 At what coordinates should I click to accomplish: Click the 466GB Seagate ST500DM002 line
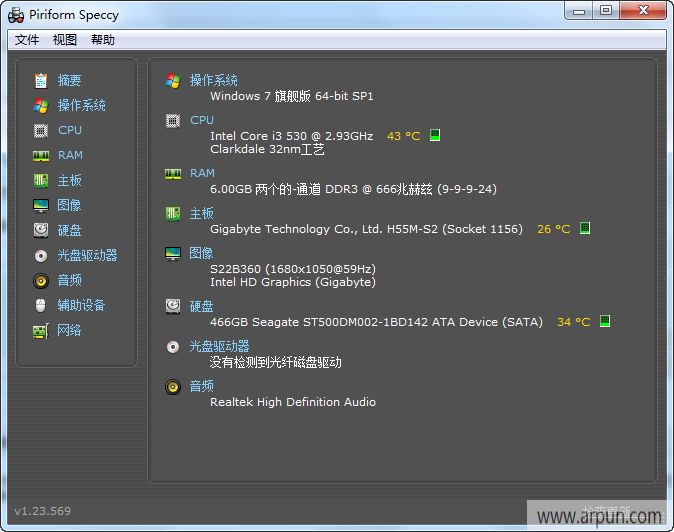[x=376, y=322]
